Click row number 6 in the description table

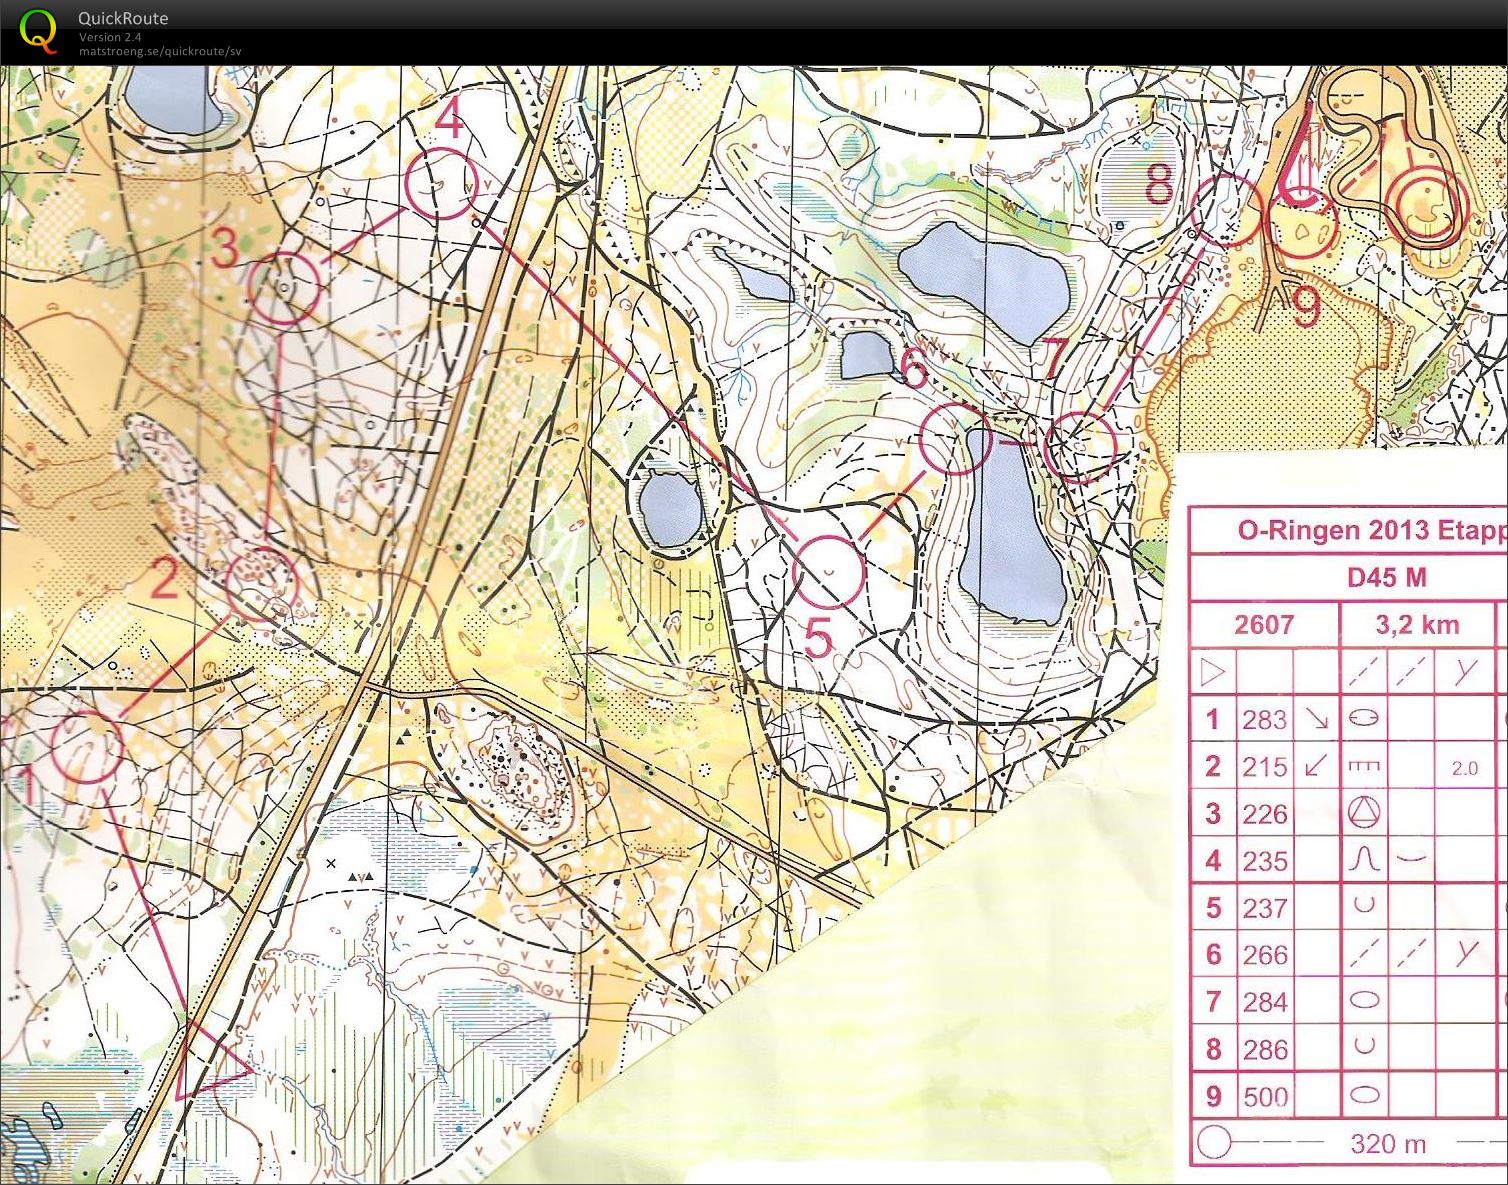pos(1213,954)
